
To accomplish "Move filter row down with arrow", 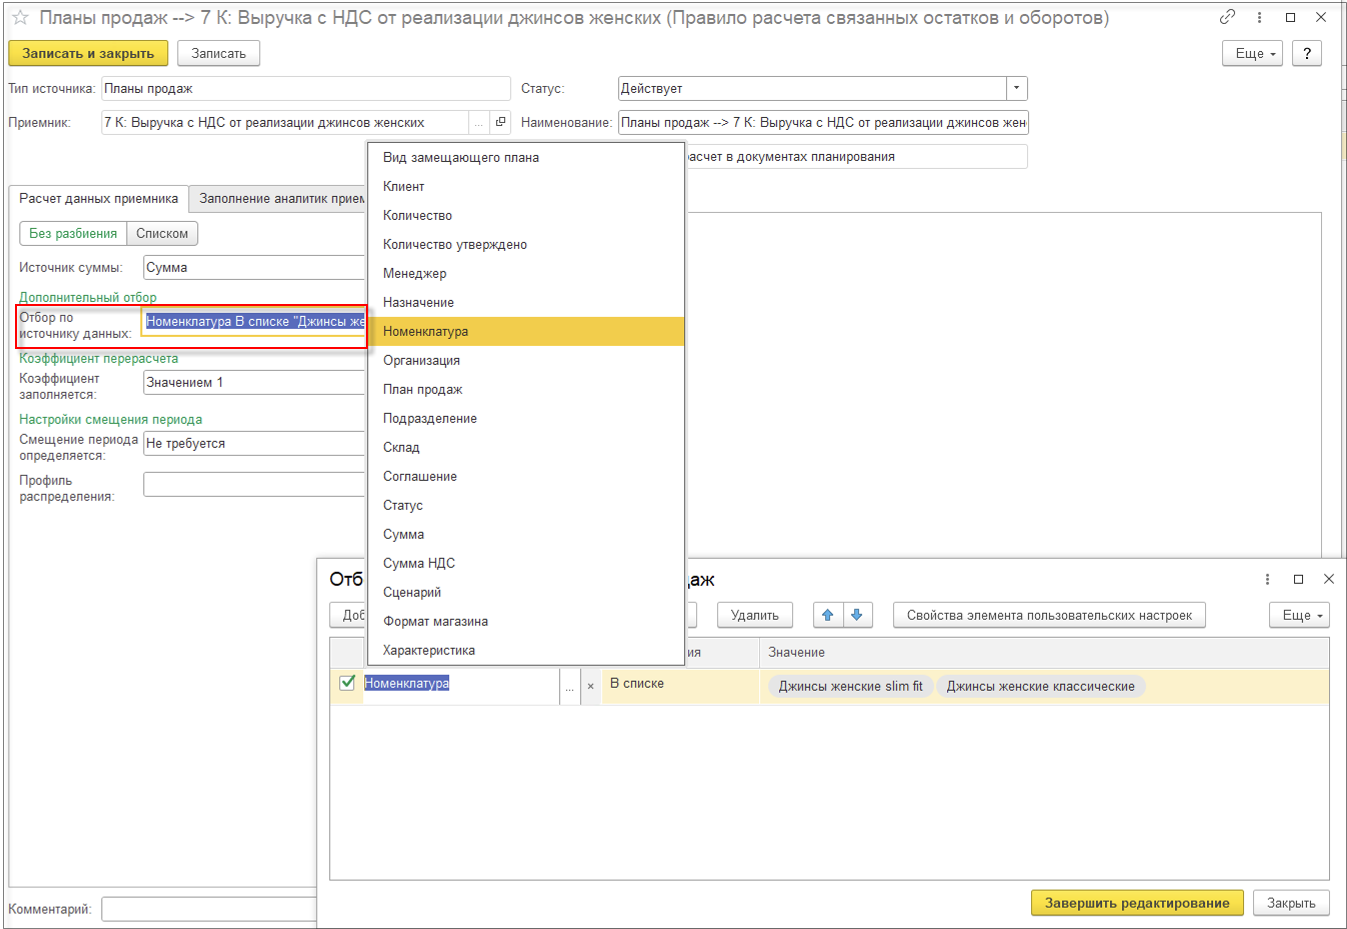I will (x=857, y=615).
